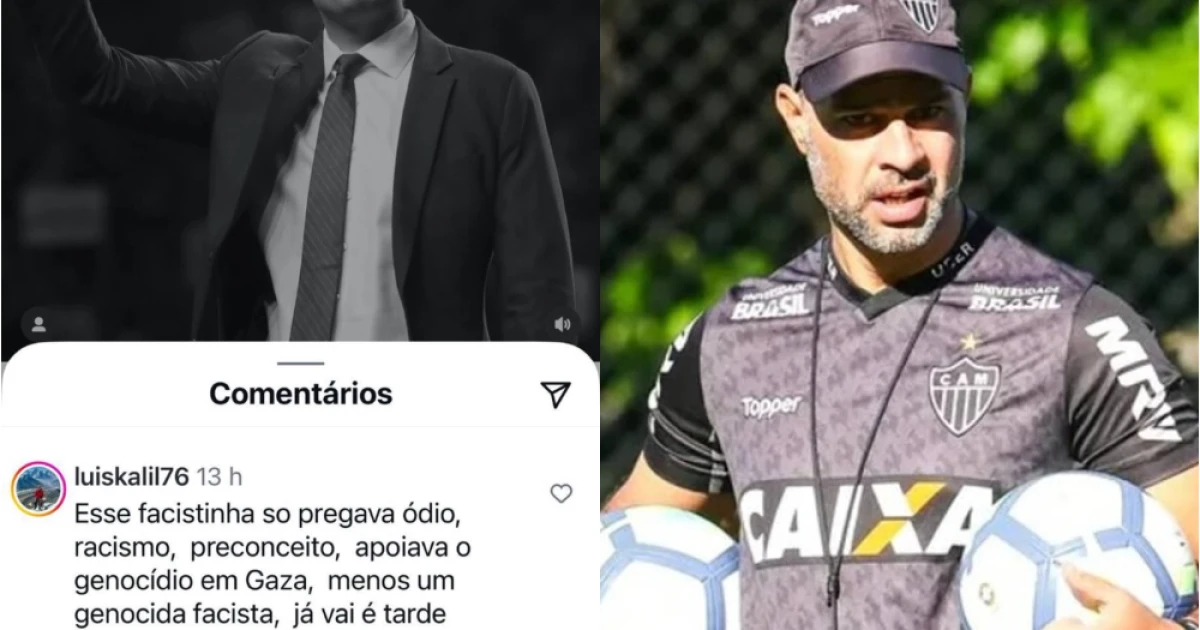Tap the tagged people icon on video
Screen dimensions: 1200x630
[x=39, y=324]
